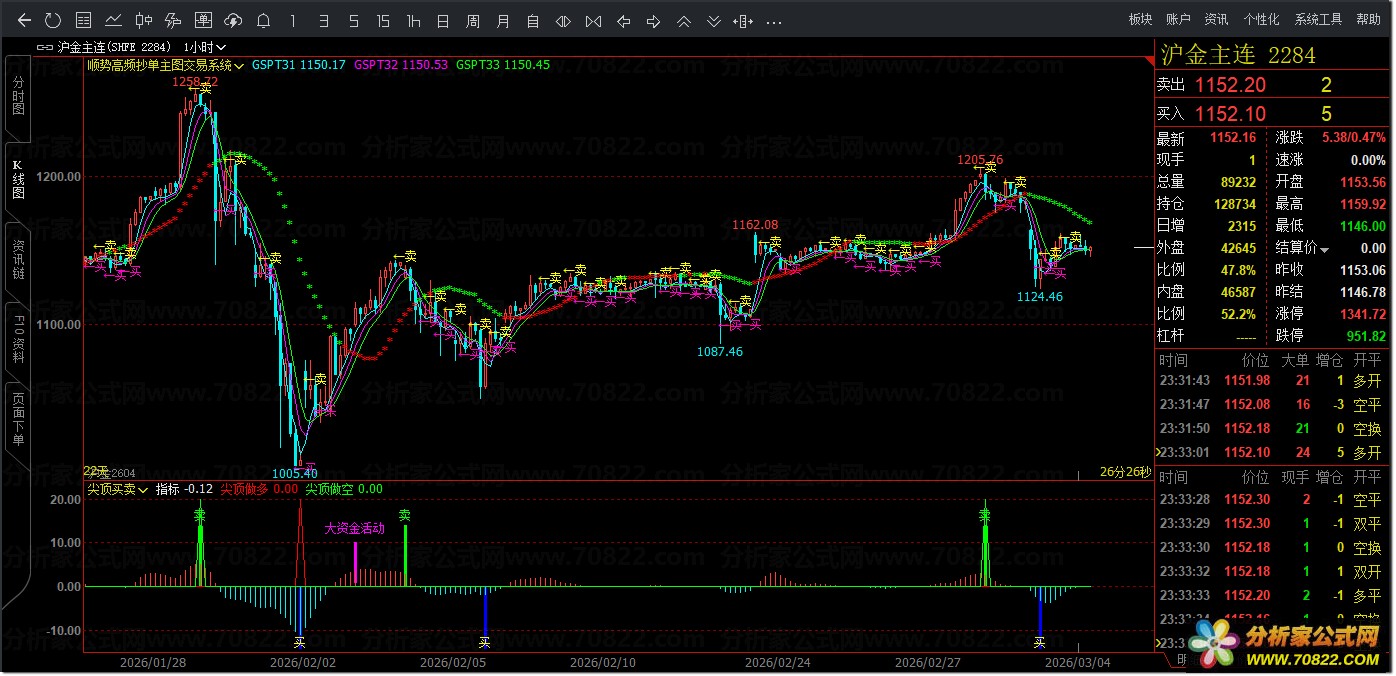Click the candlestick chart icon

tap(143, 20)
